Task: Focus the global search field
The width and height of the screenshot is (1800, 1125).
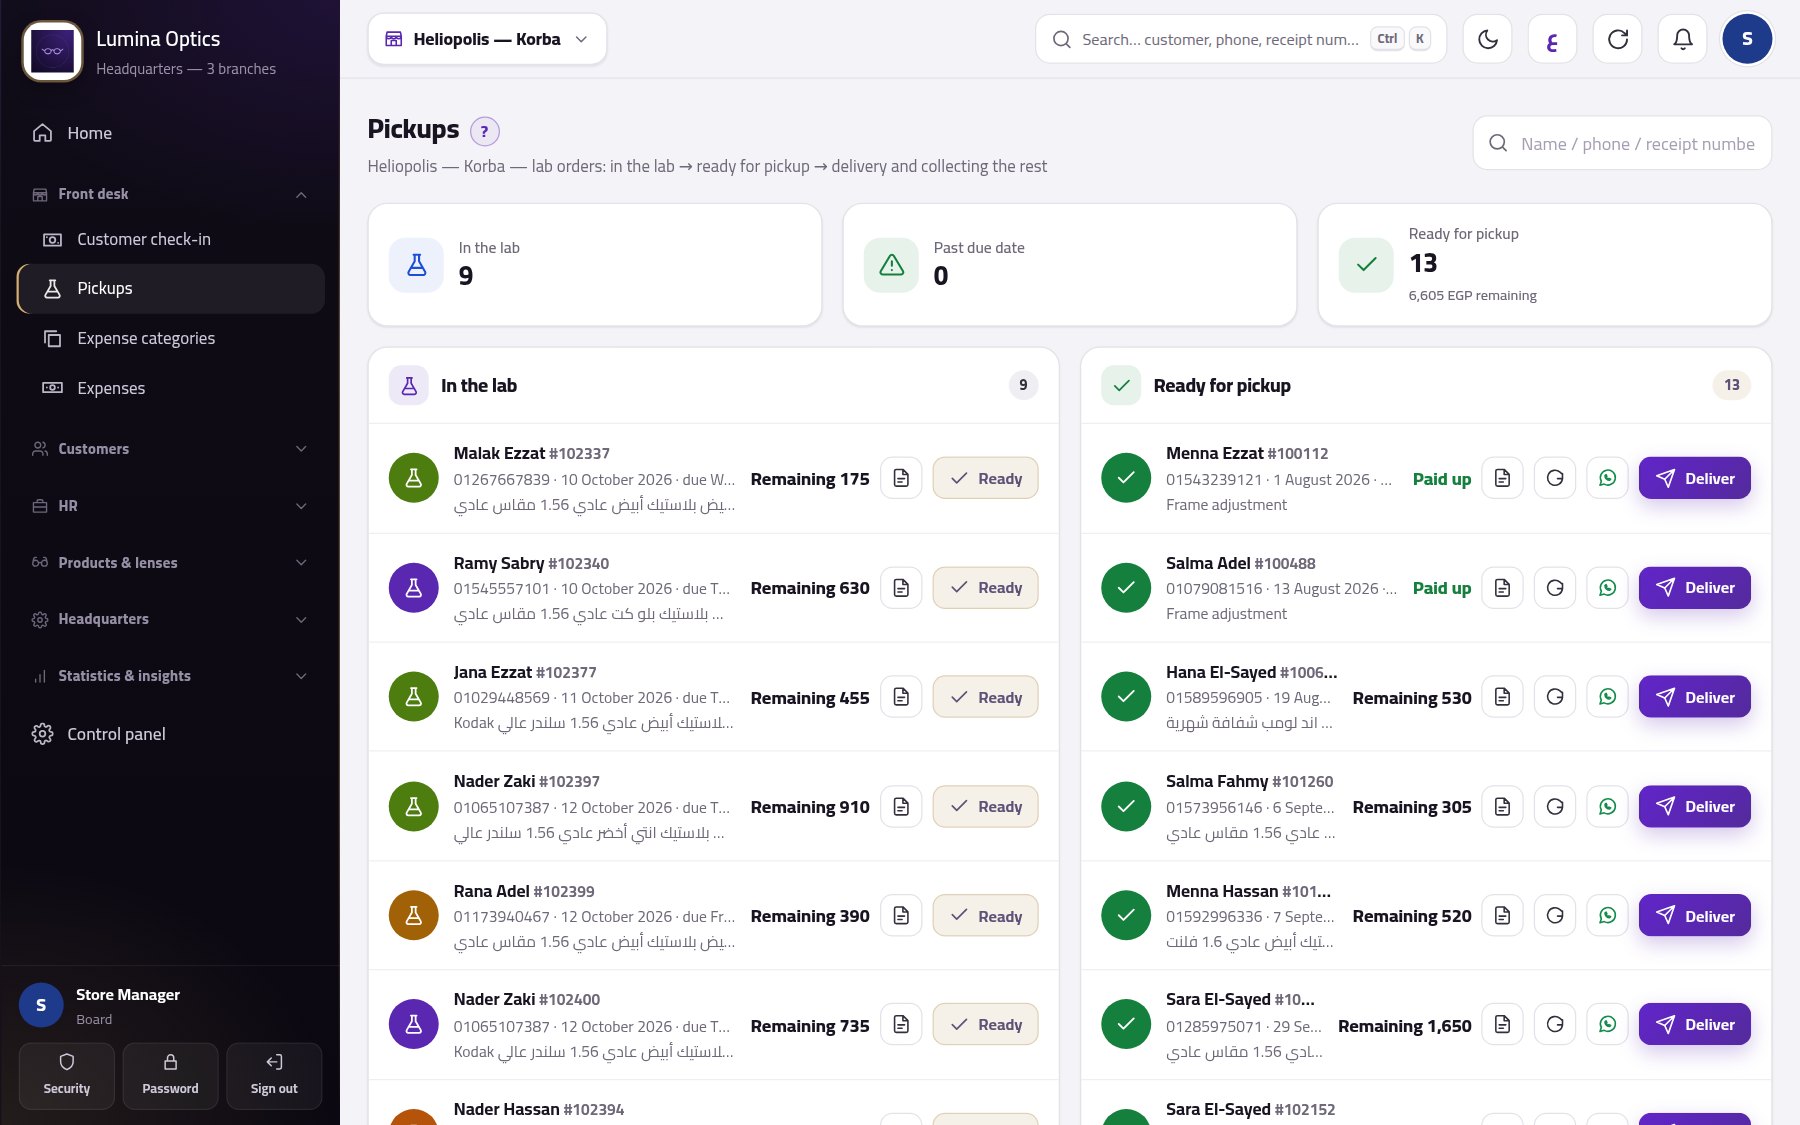Action: pos(1241,40)
